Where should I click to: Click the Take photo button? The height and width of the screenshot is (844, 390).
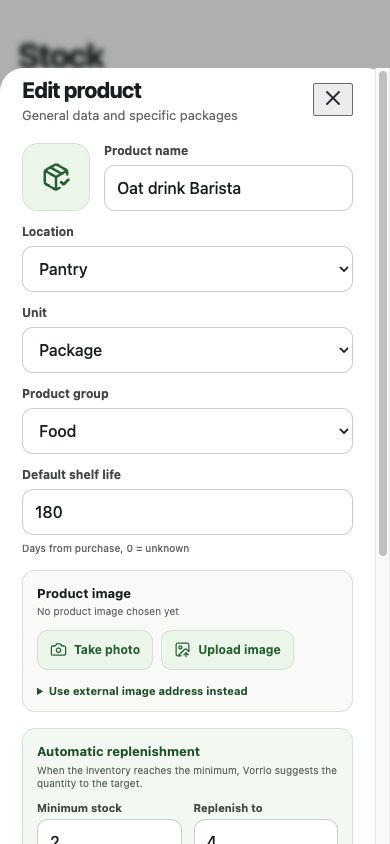pyautogui.click(x=95, y=650)
